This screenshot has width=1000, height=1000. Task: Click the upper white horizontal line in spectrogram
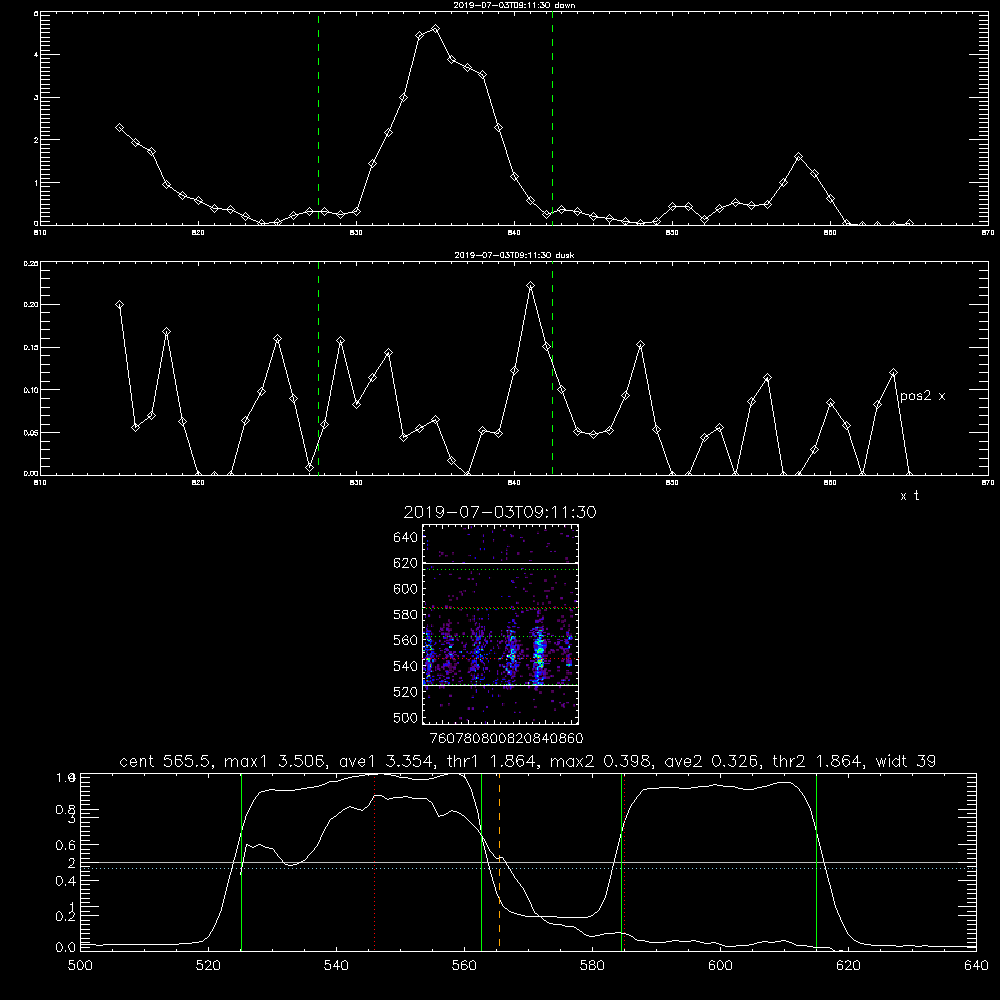click(500, 563)
